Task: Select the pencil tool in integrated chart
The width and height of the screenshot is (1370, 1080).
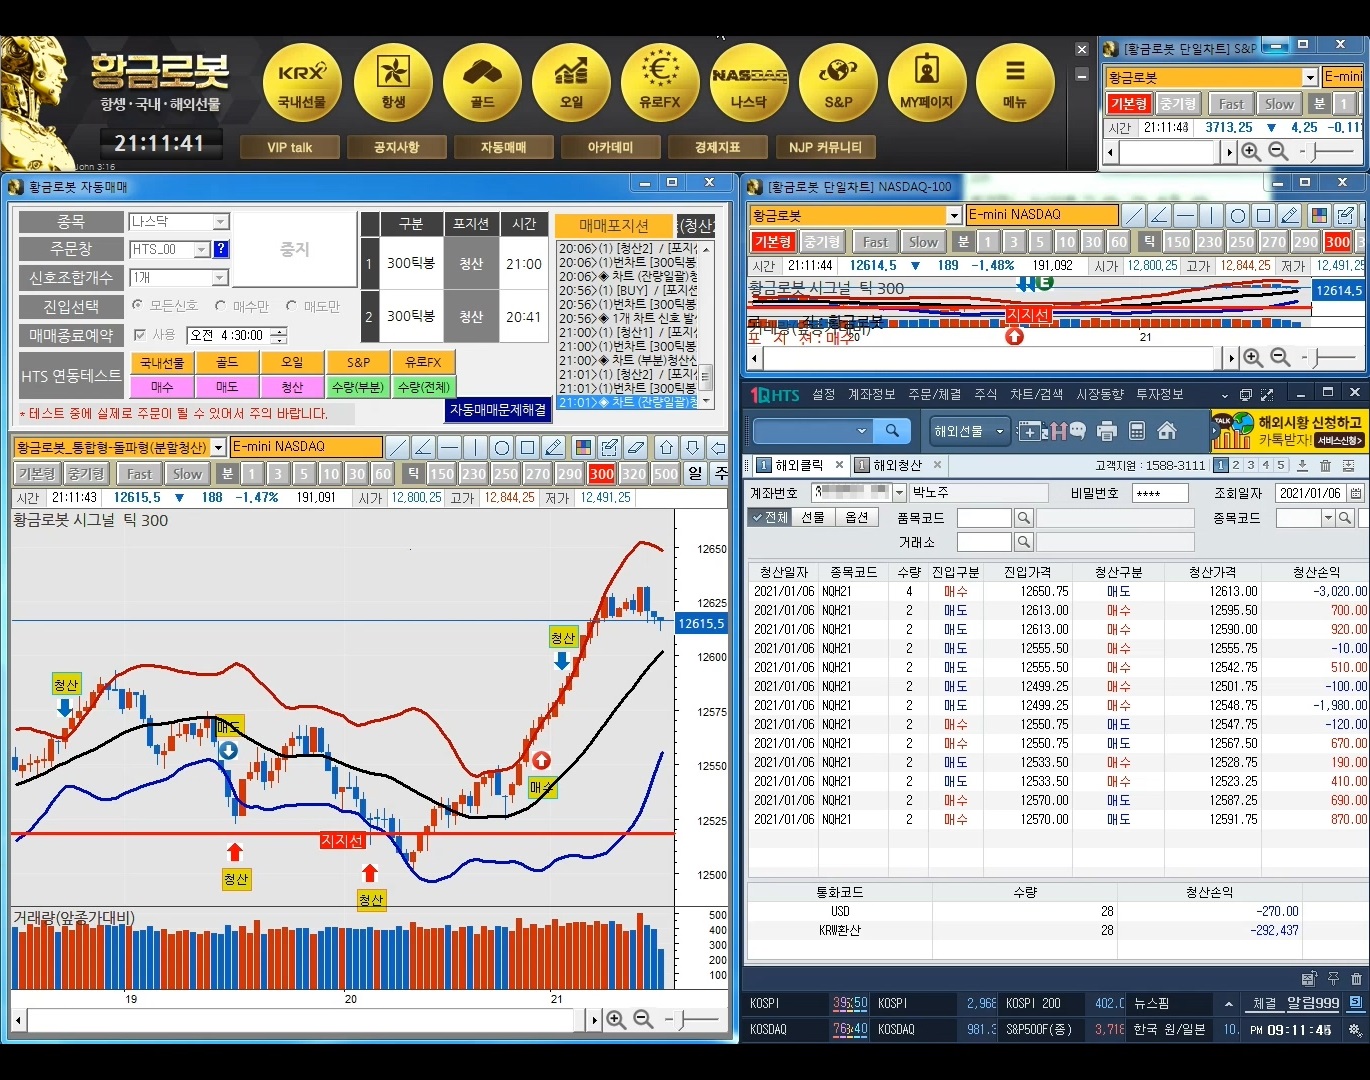Action: 553,447
